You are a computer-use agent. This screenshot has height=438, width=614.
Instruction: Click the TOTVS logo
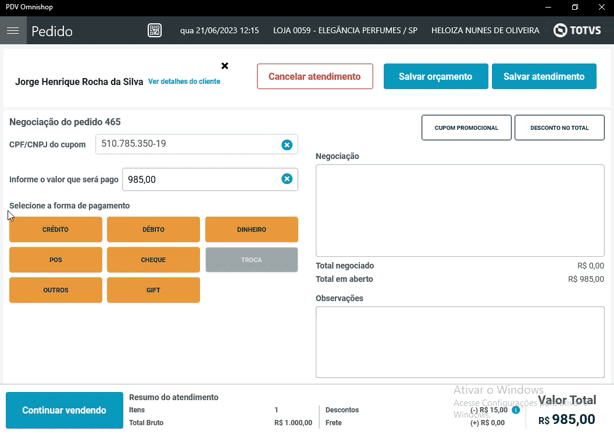tap(577, 31)
